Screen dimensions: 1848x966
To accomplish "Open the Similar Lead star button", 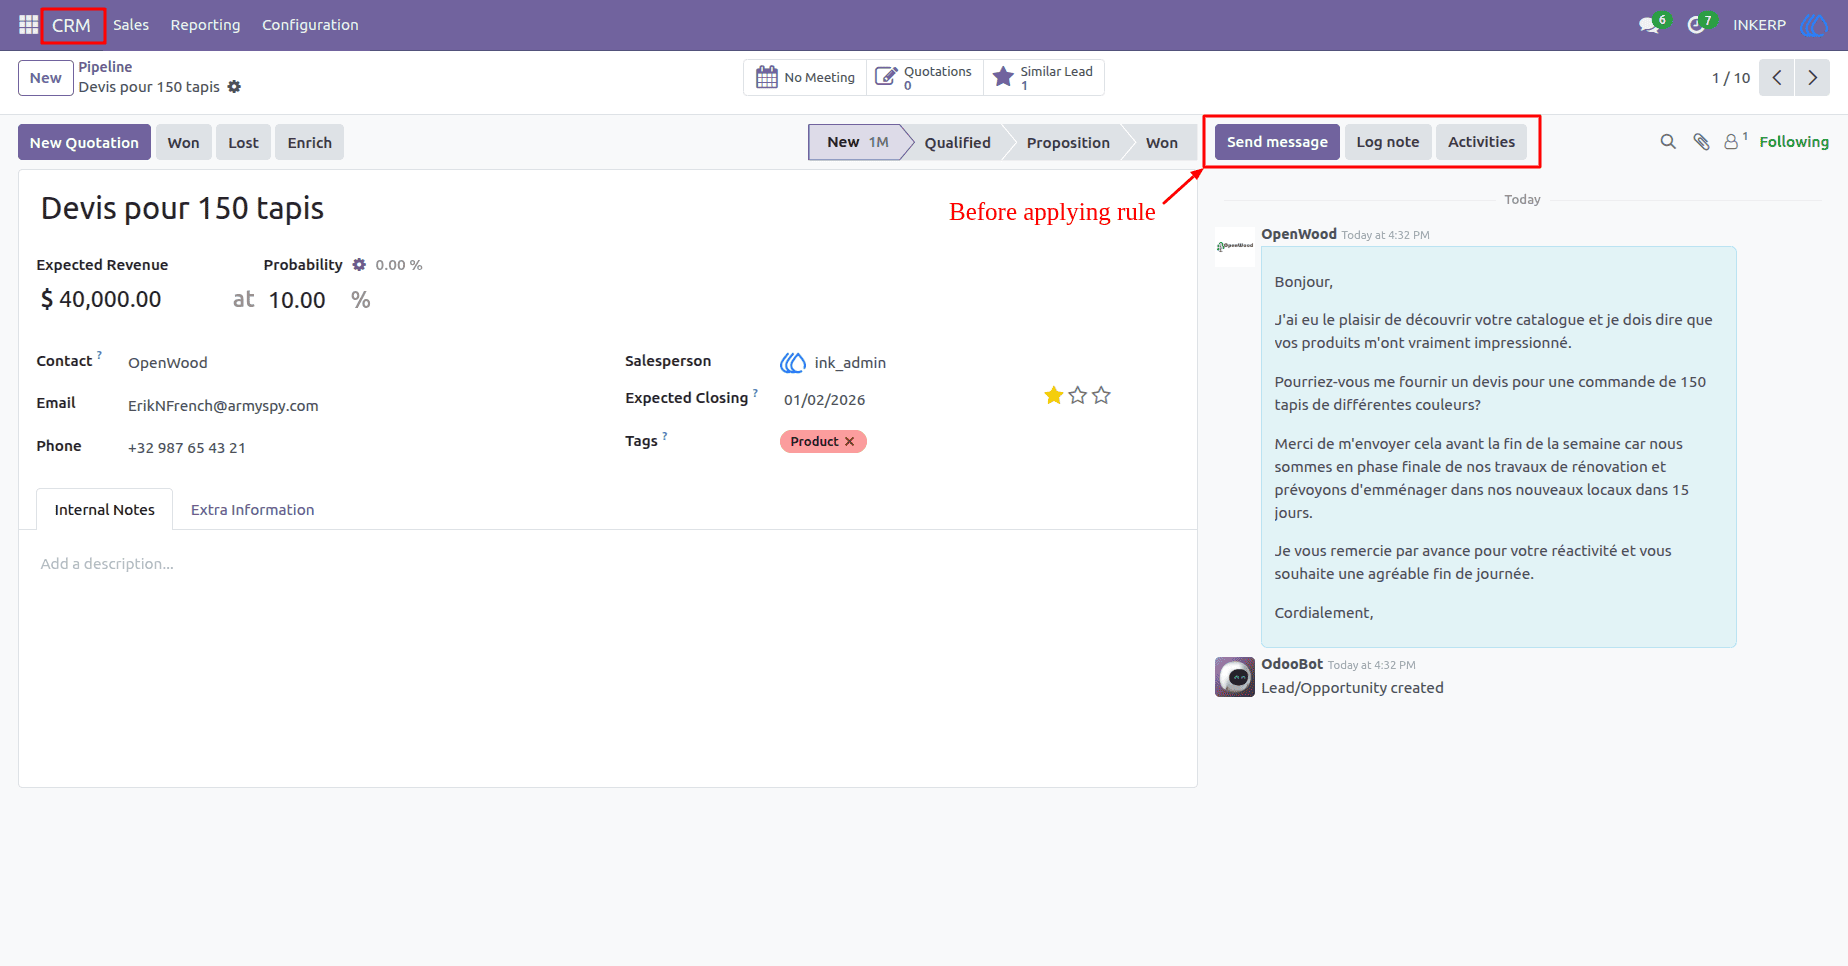I will coord(1044,78).
